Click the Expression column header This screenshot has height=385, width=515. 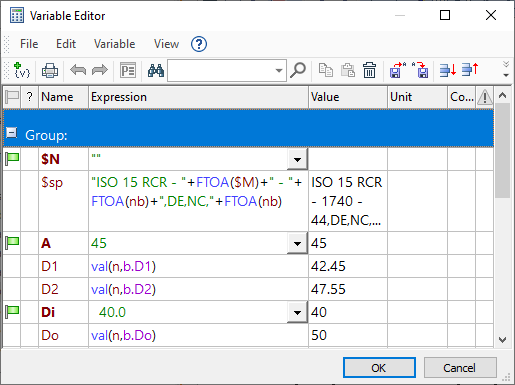coord(198,97)
